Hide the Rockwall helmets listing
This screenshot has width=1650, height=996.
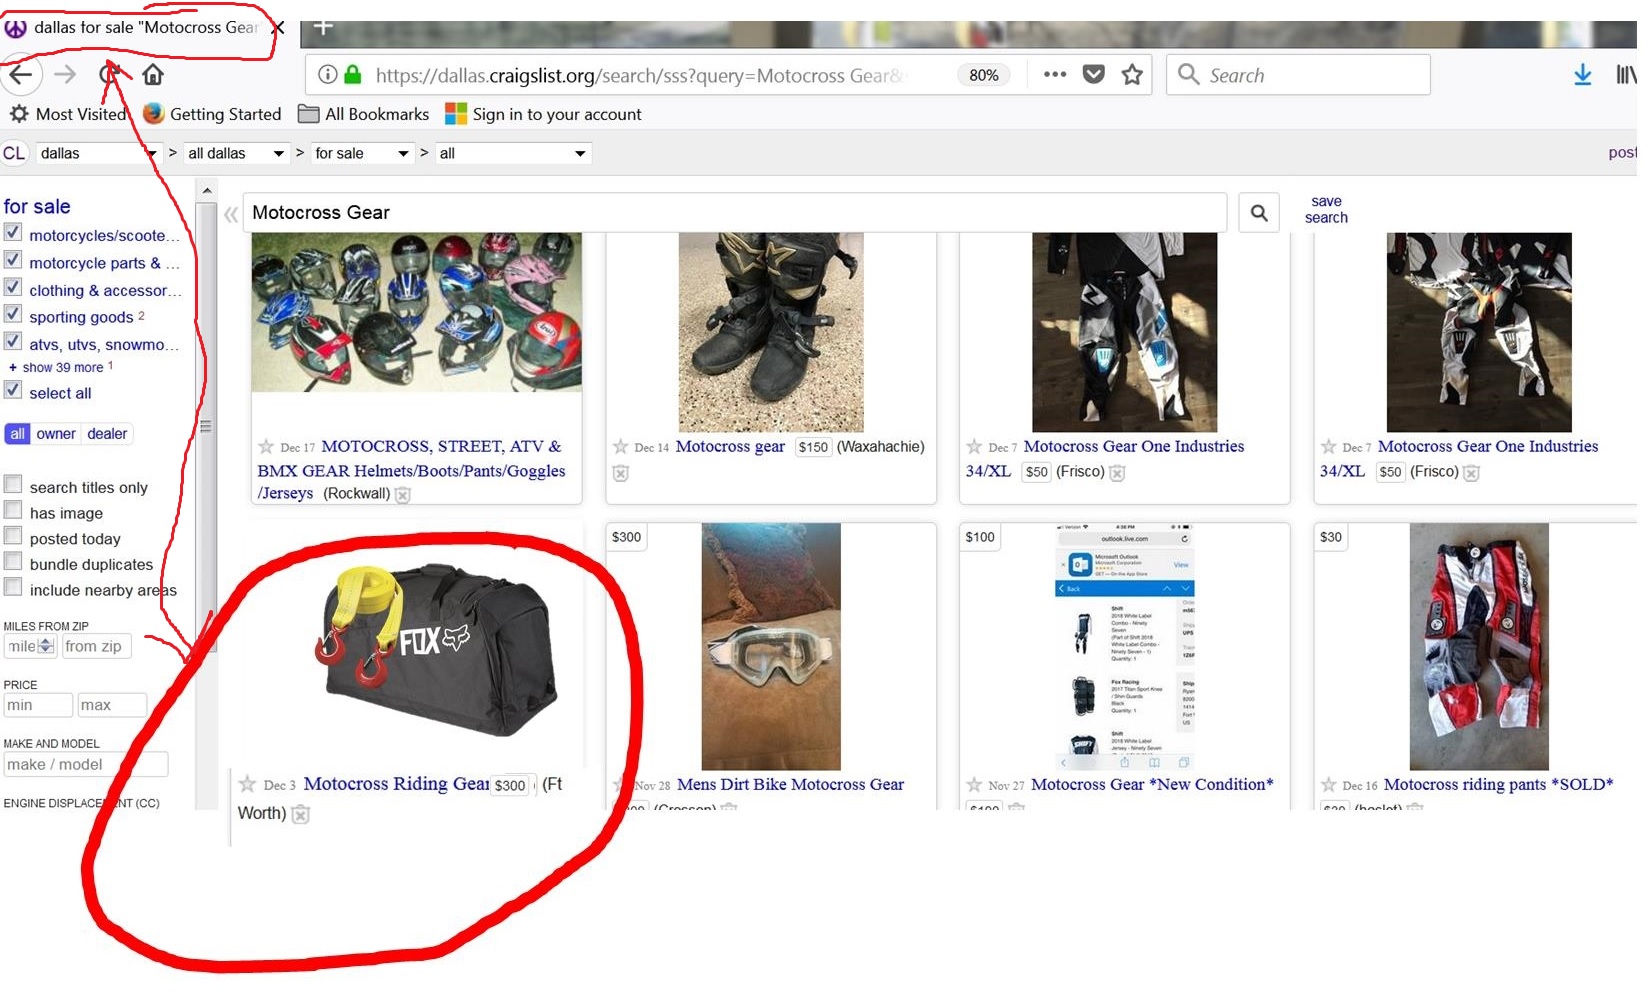pos(402,494)
